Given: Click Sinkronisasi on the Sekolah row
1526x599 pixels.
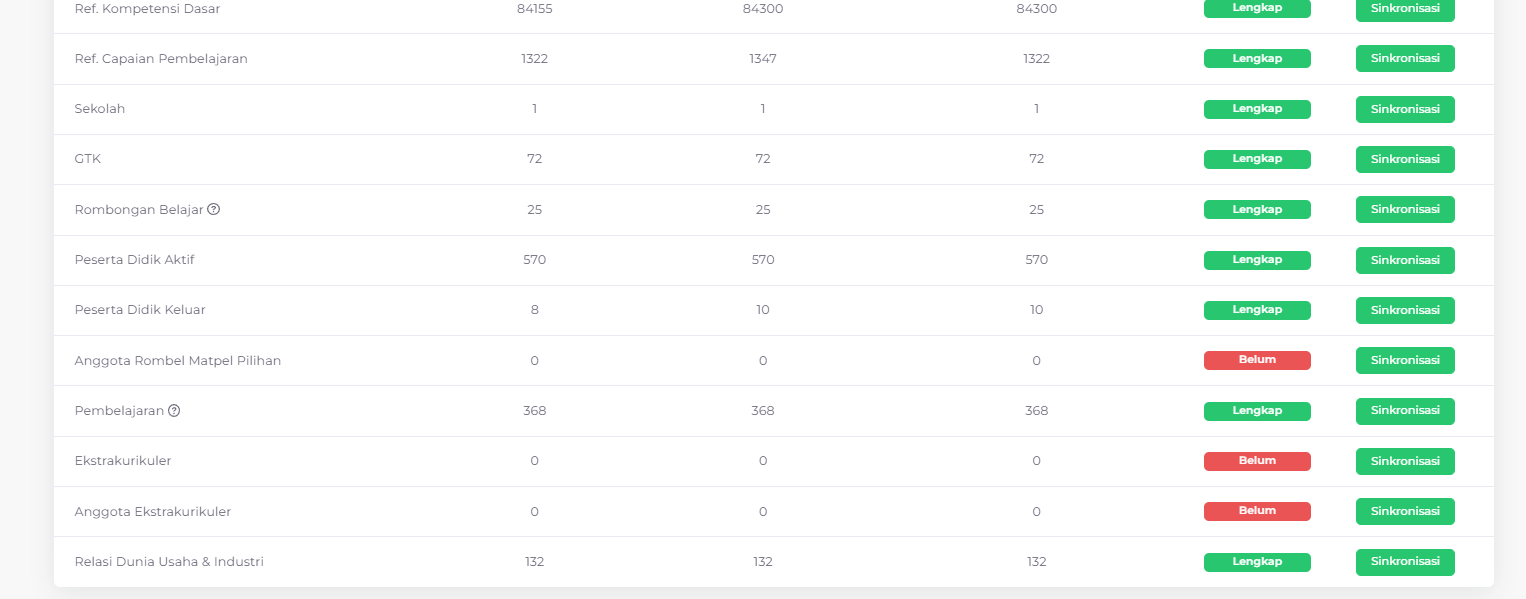Looking at the screenshot, I should tap(1405, 109).
